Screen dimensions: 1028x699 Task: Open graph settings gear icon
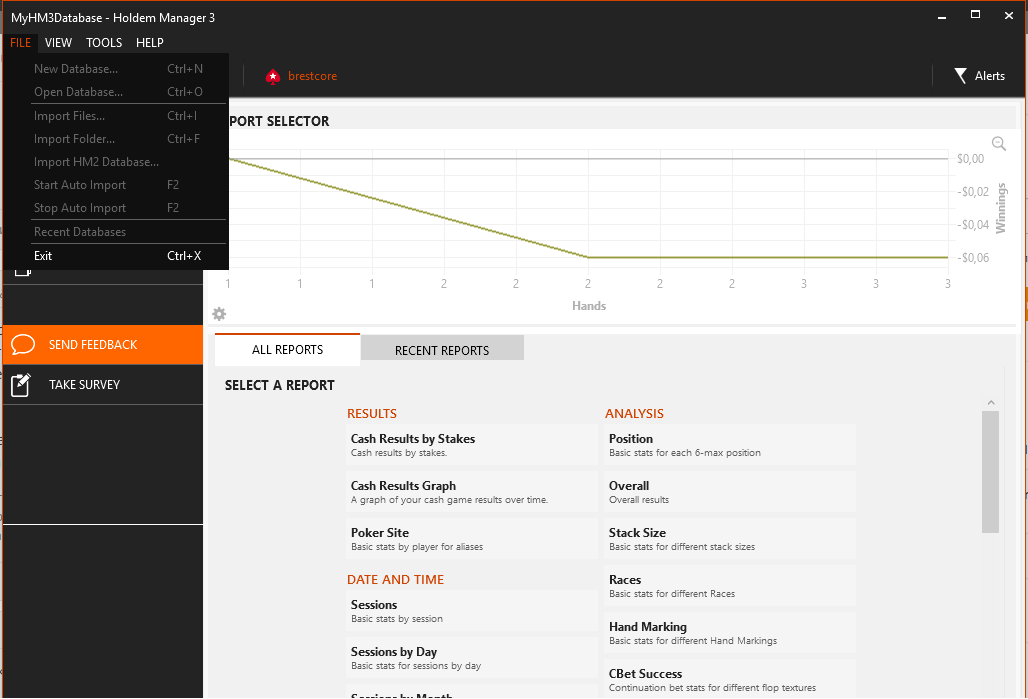pos(219,314)
